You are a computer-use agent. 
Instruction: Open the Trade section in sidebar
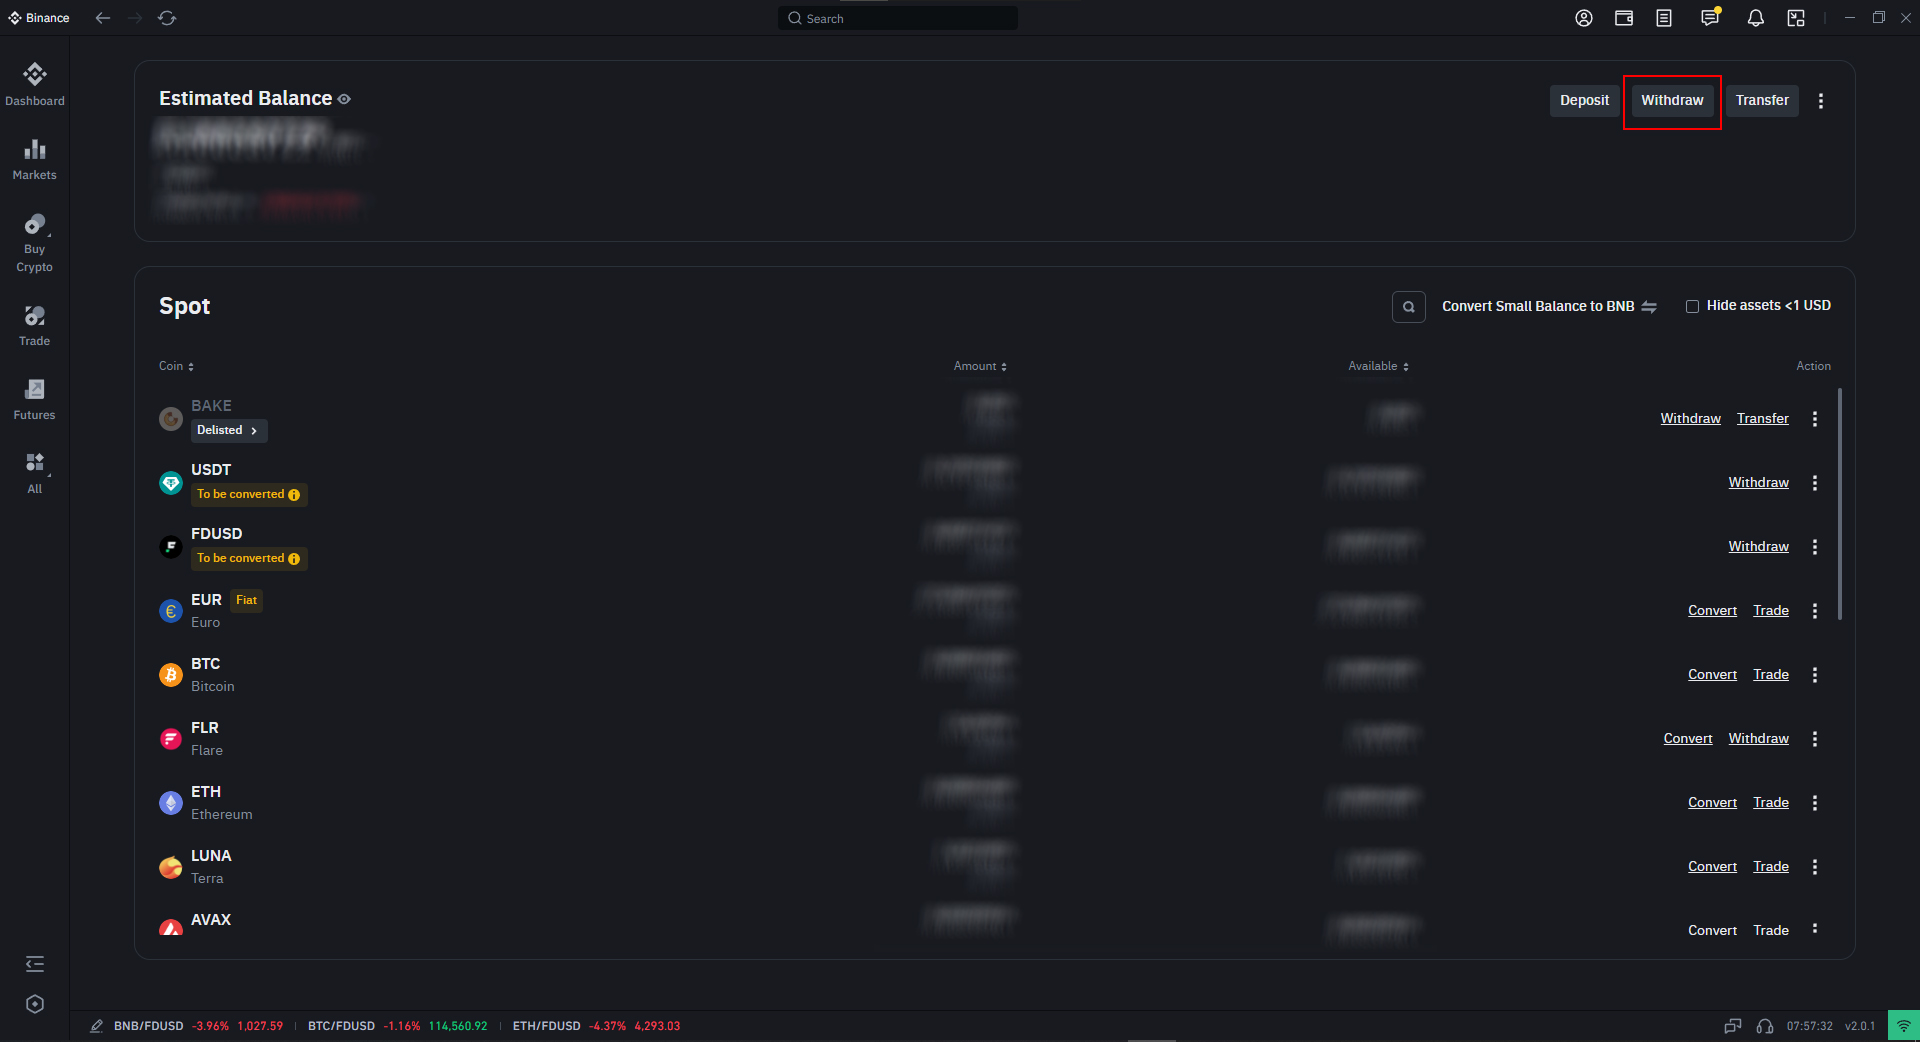tap(35, 325)
